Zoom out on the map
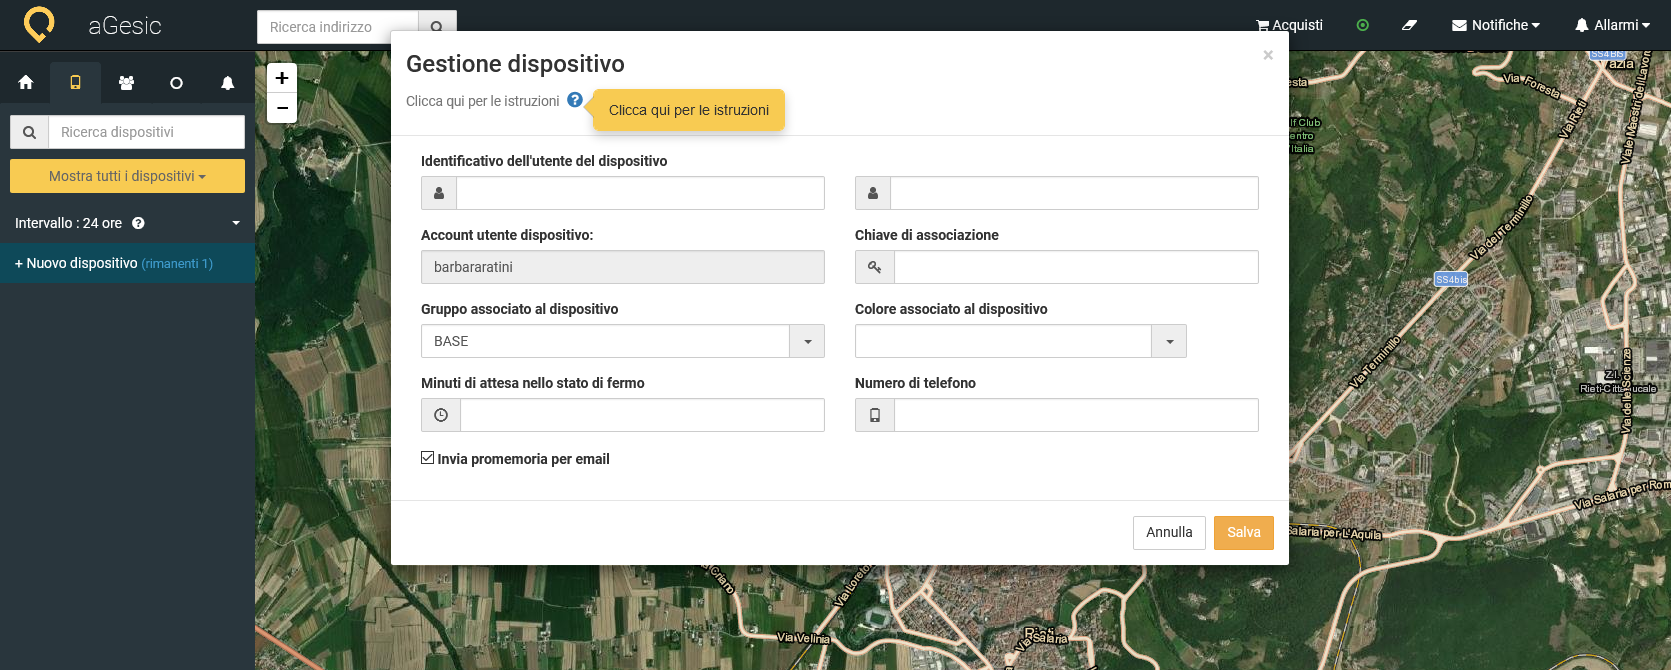 coord(282,108)
